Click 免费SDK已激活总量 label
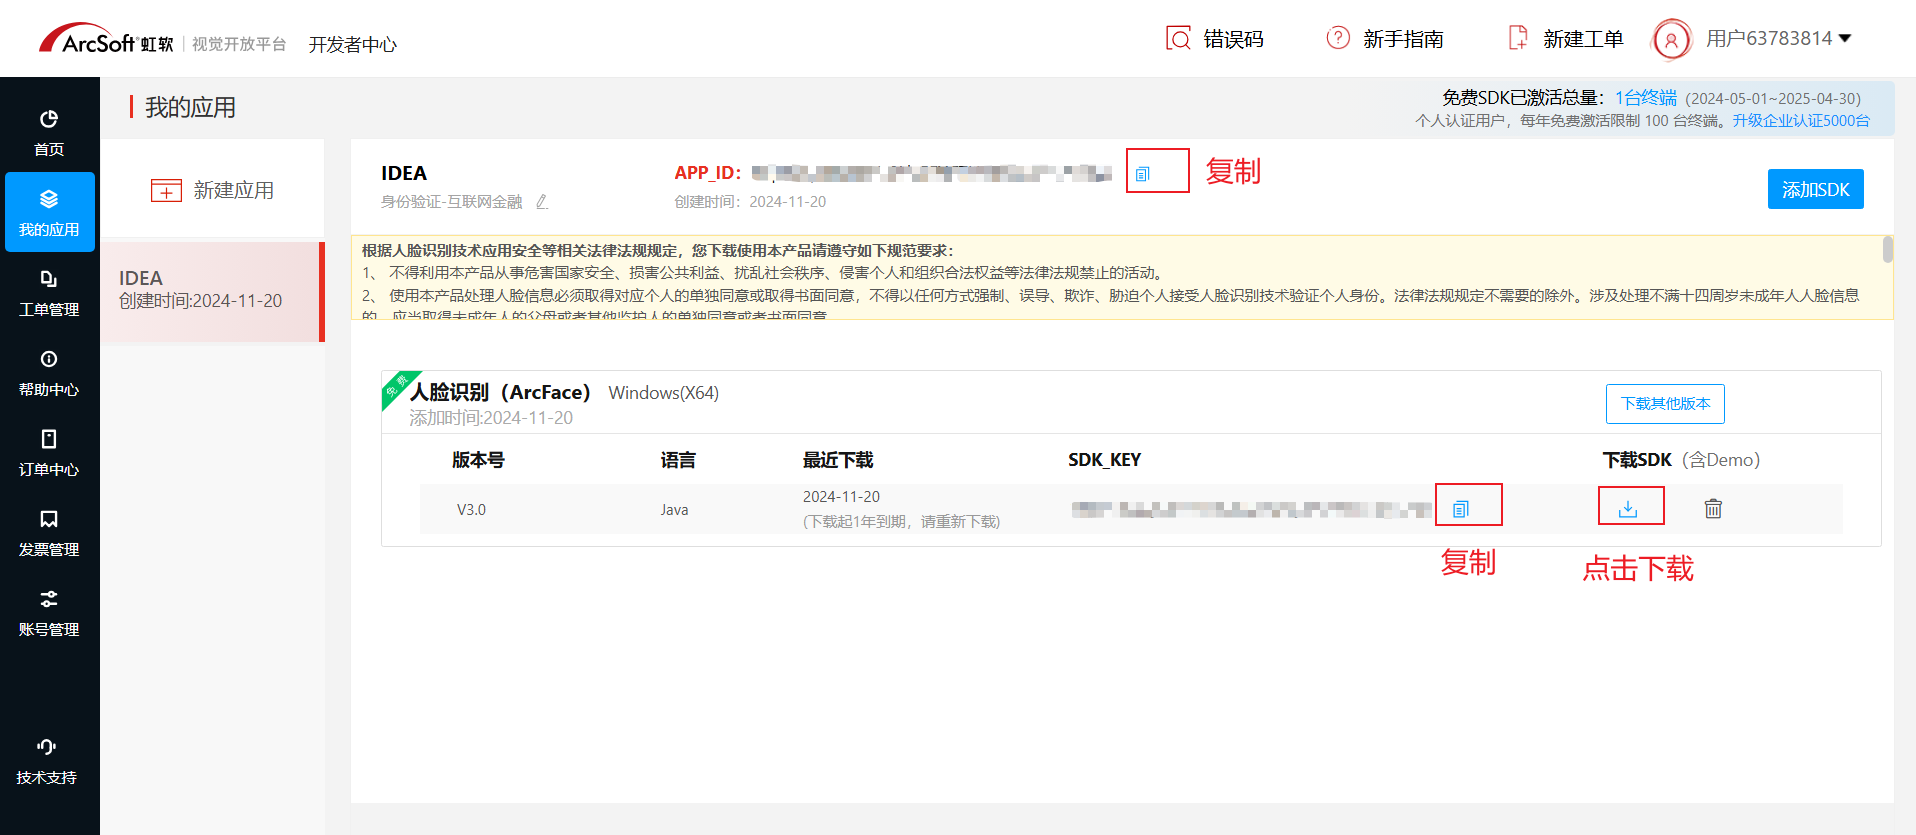Viewport: 1916px width, 835px height. point(1522,97)
